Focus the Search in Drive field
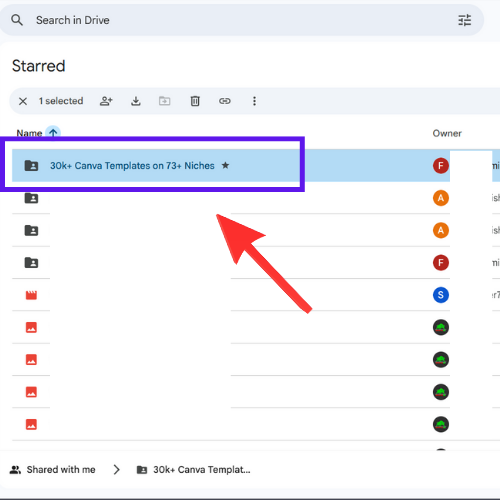This screenshot has height=500, width=500. 242,20
